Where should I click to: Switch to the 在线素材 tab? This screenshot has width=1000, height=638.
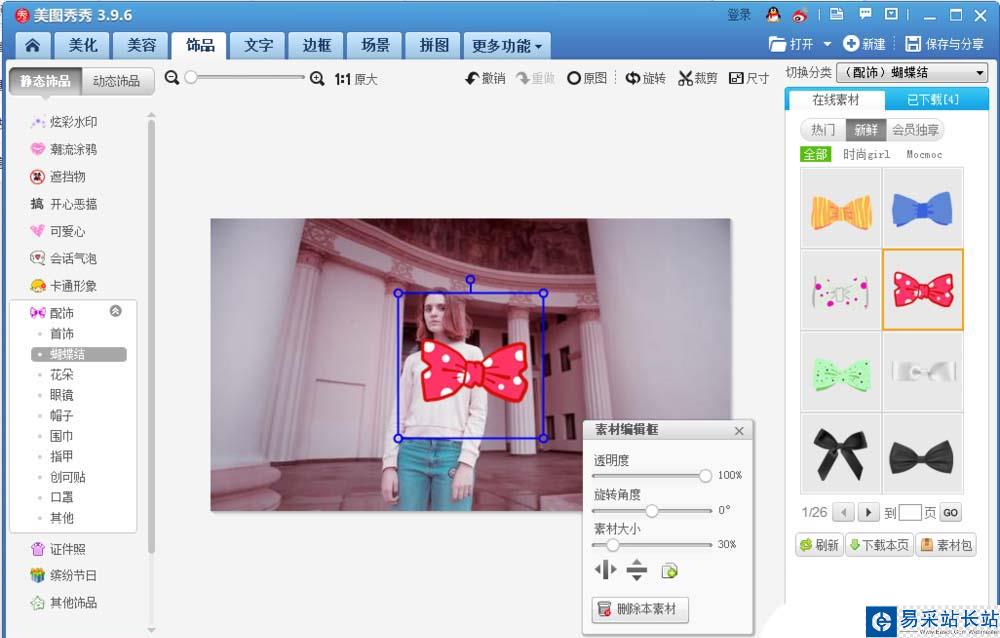[835, 100]
